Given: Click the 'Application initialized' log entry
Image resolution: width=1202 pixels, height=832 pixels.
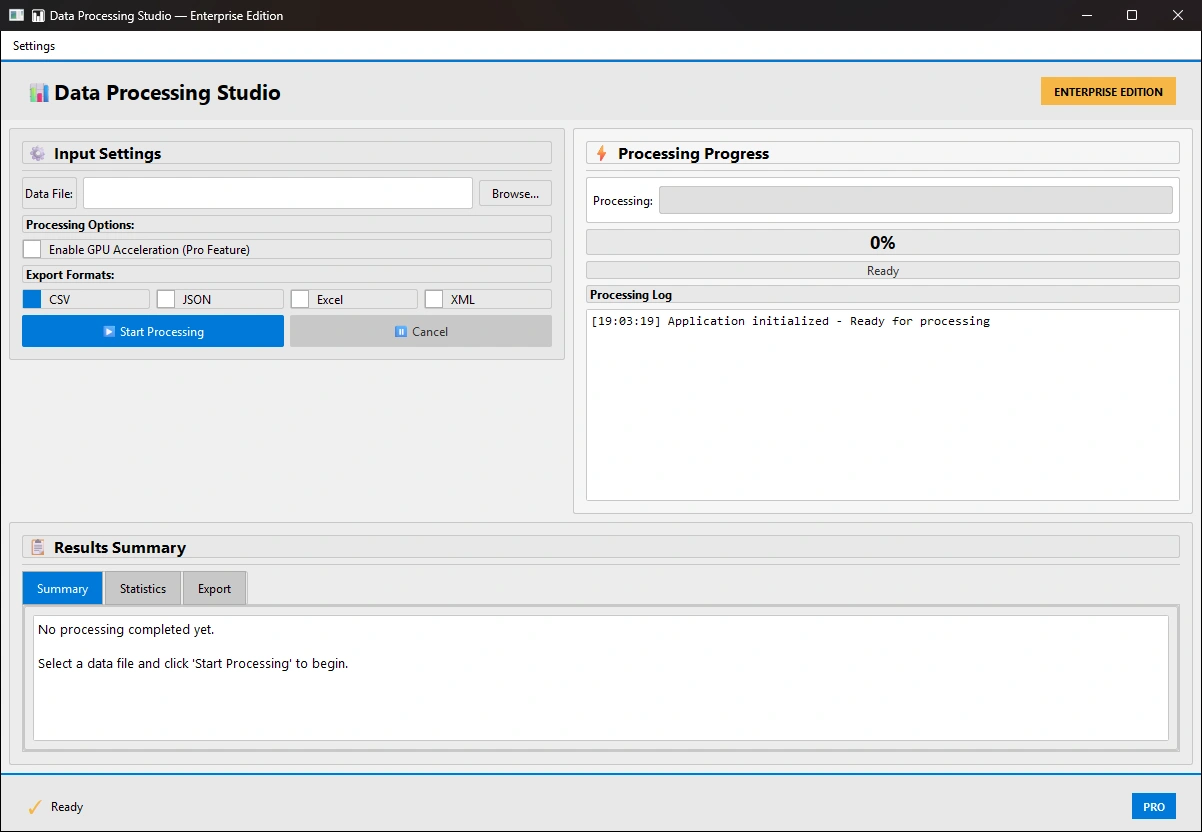Looking at the screenshot, I should [x=790, y=321].
